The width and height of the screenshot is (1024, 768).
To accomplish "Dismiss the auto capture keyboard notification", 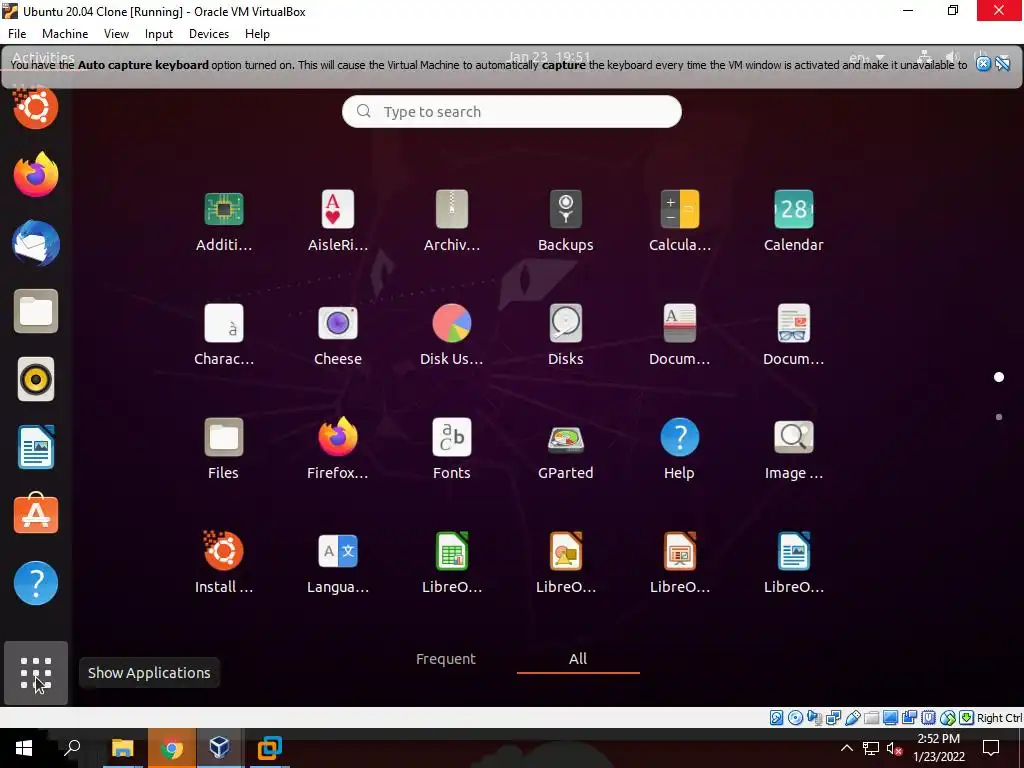I will pos(984,63).
